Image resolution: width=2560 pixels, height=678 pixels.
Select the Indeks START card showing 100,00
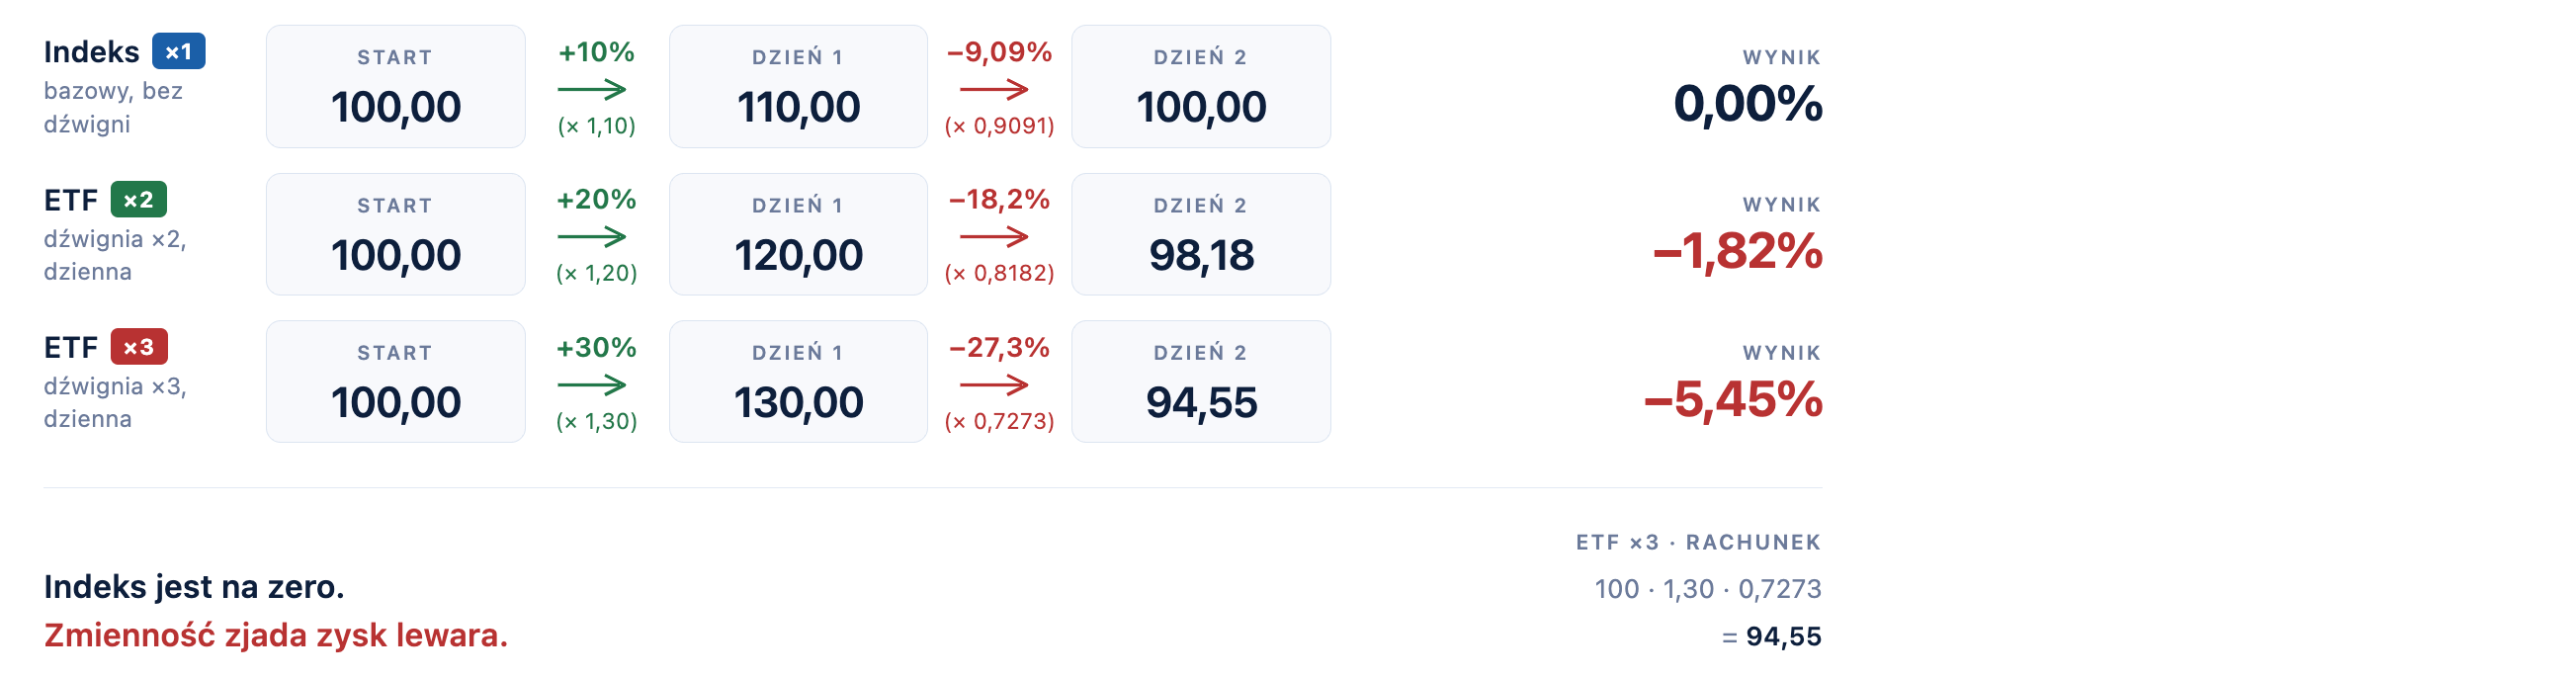click(395, 87)
